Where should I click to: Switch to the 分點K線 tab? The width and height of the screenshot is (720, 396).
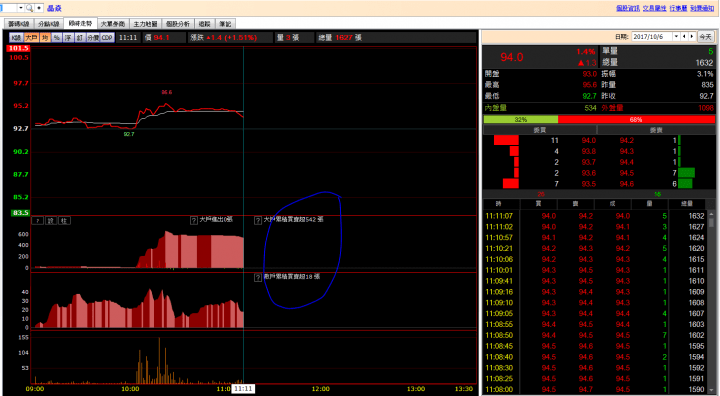(49, 24)
